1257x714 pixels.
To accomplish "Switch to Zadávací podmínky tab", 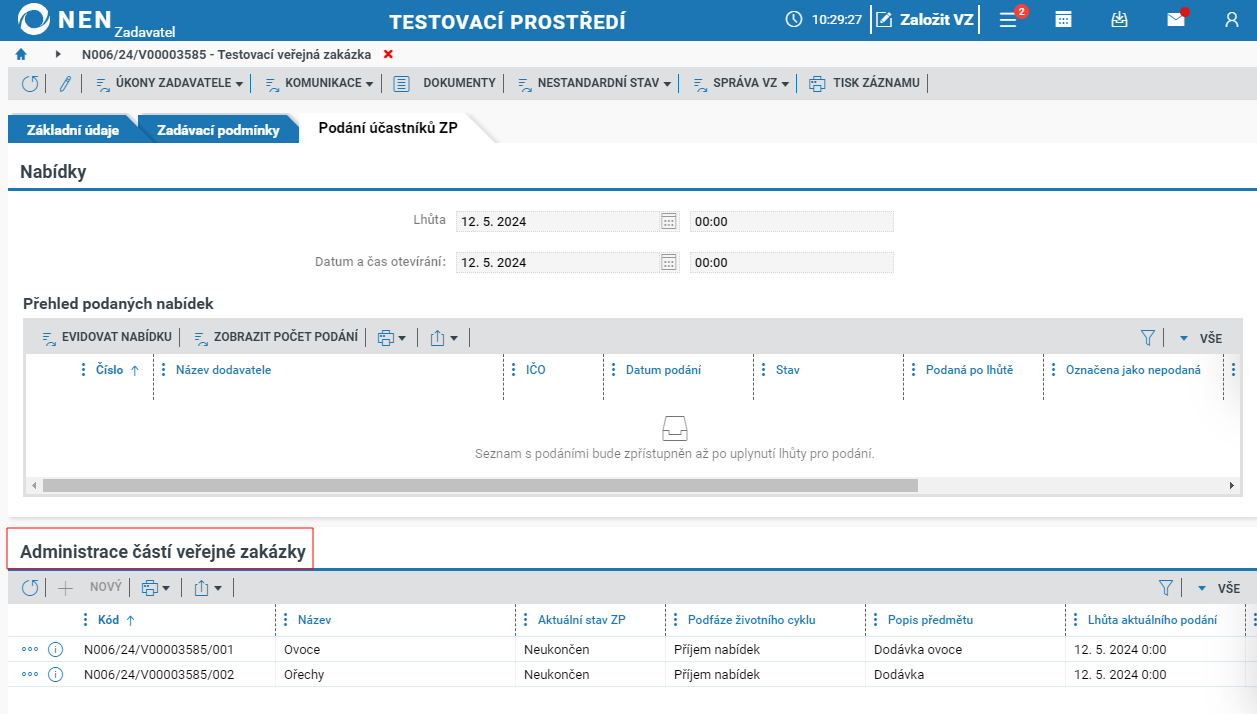I will (x=218, y=129).
